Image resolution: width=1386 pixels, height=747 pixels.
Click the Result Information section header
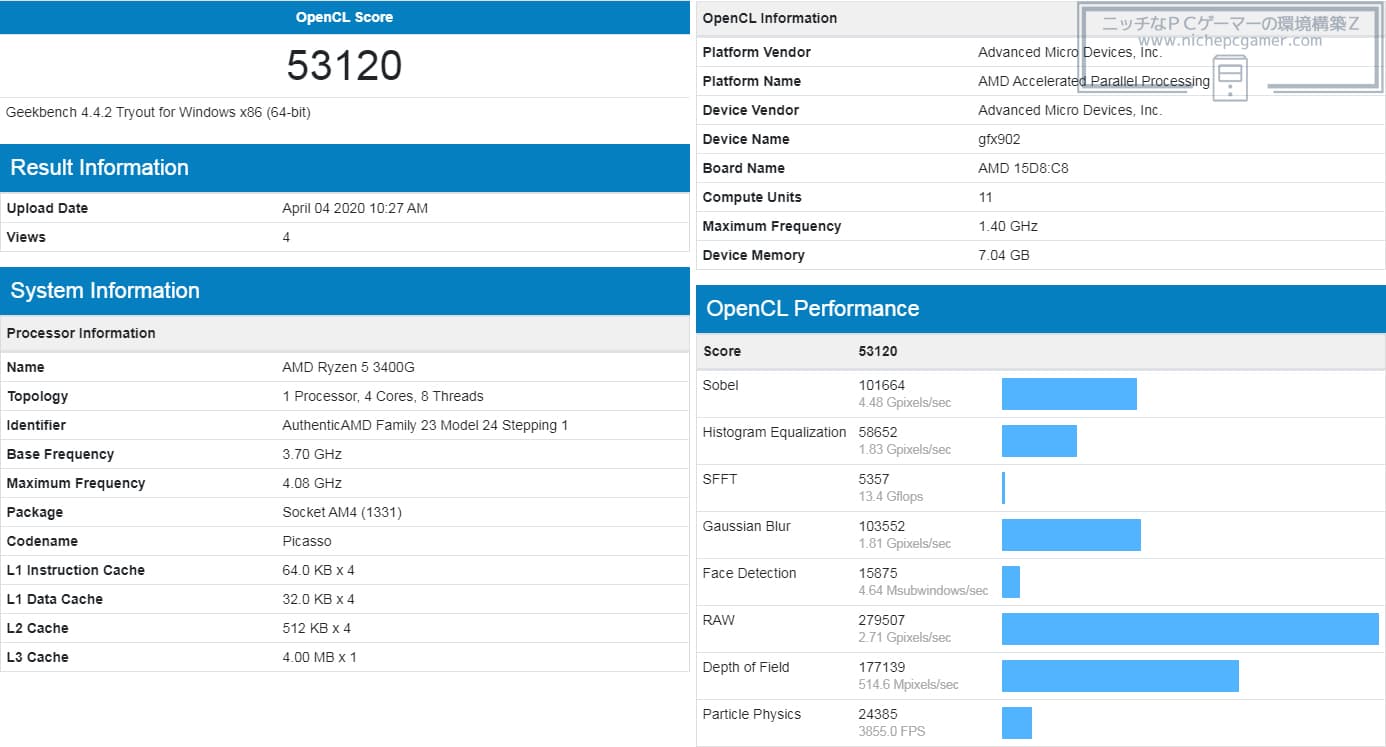click(99, 168)
